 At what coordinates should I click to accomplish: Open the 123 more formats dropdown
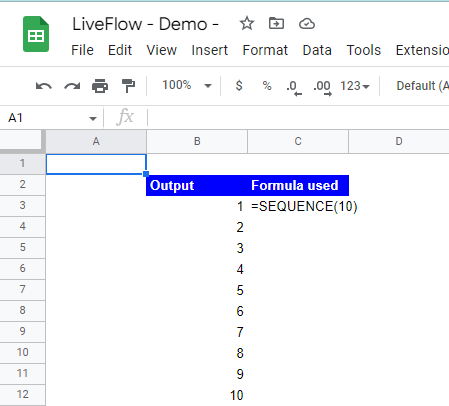355,86
